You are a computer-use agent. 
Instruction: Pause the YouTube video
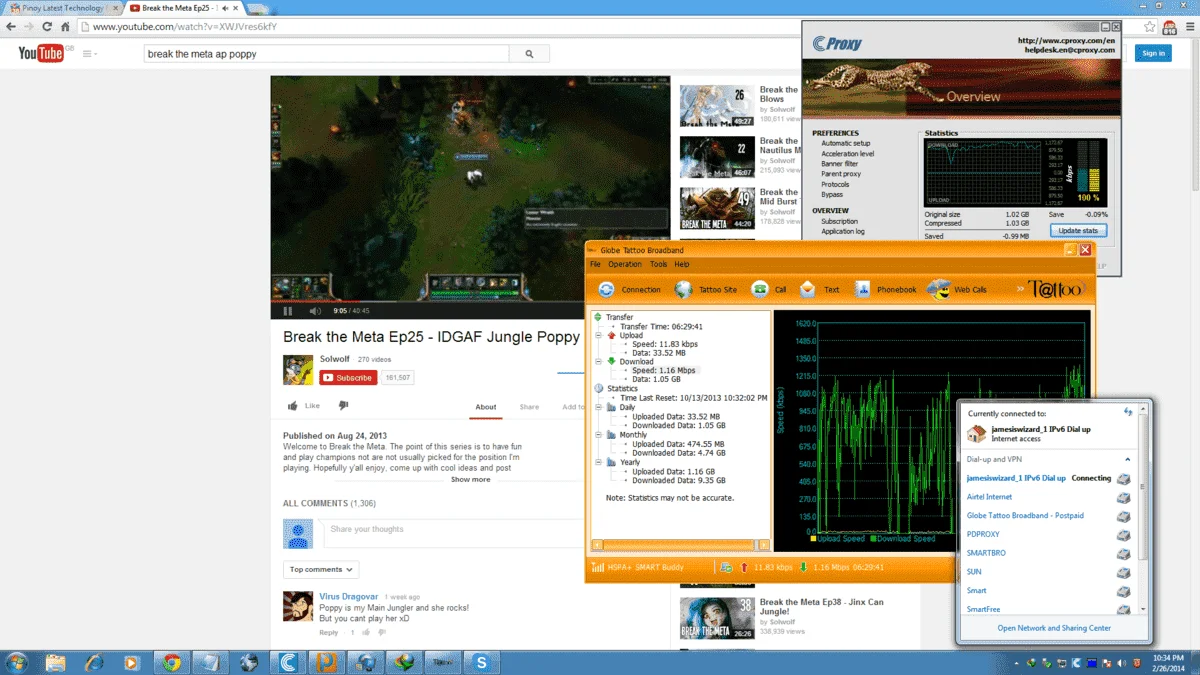[x=289, y=311]
